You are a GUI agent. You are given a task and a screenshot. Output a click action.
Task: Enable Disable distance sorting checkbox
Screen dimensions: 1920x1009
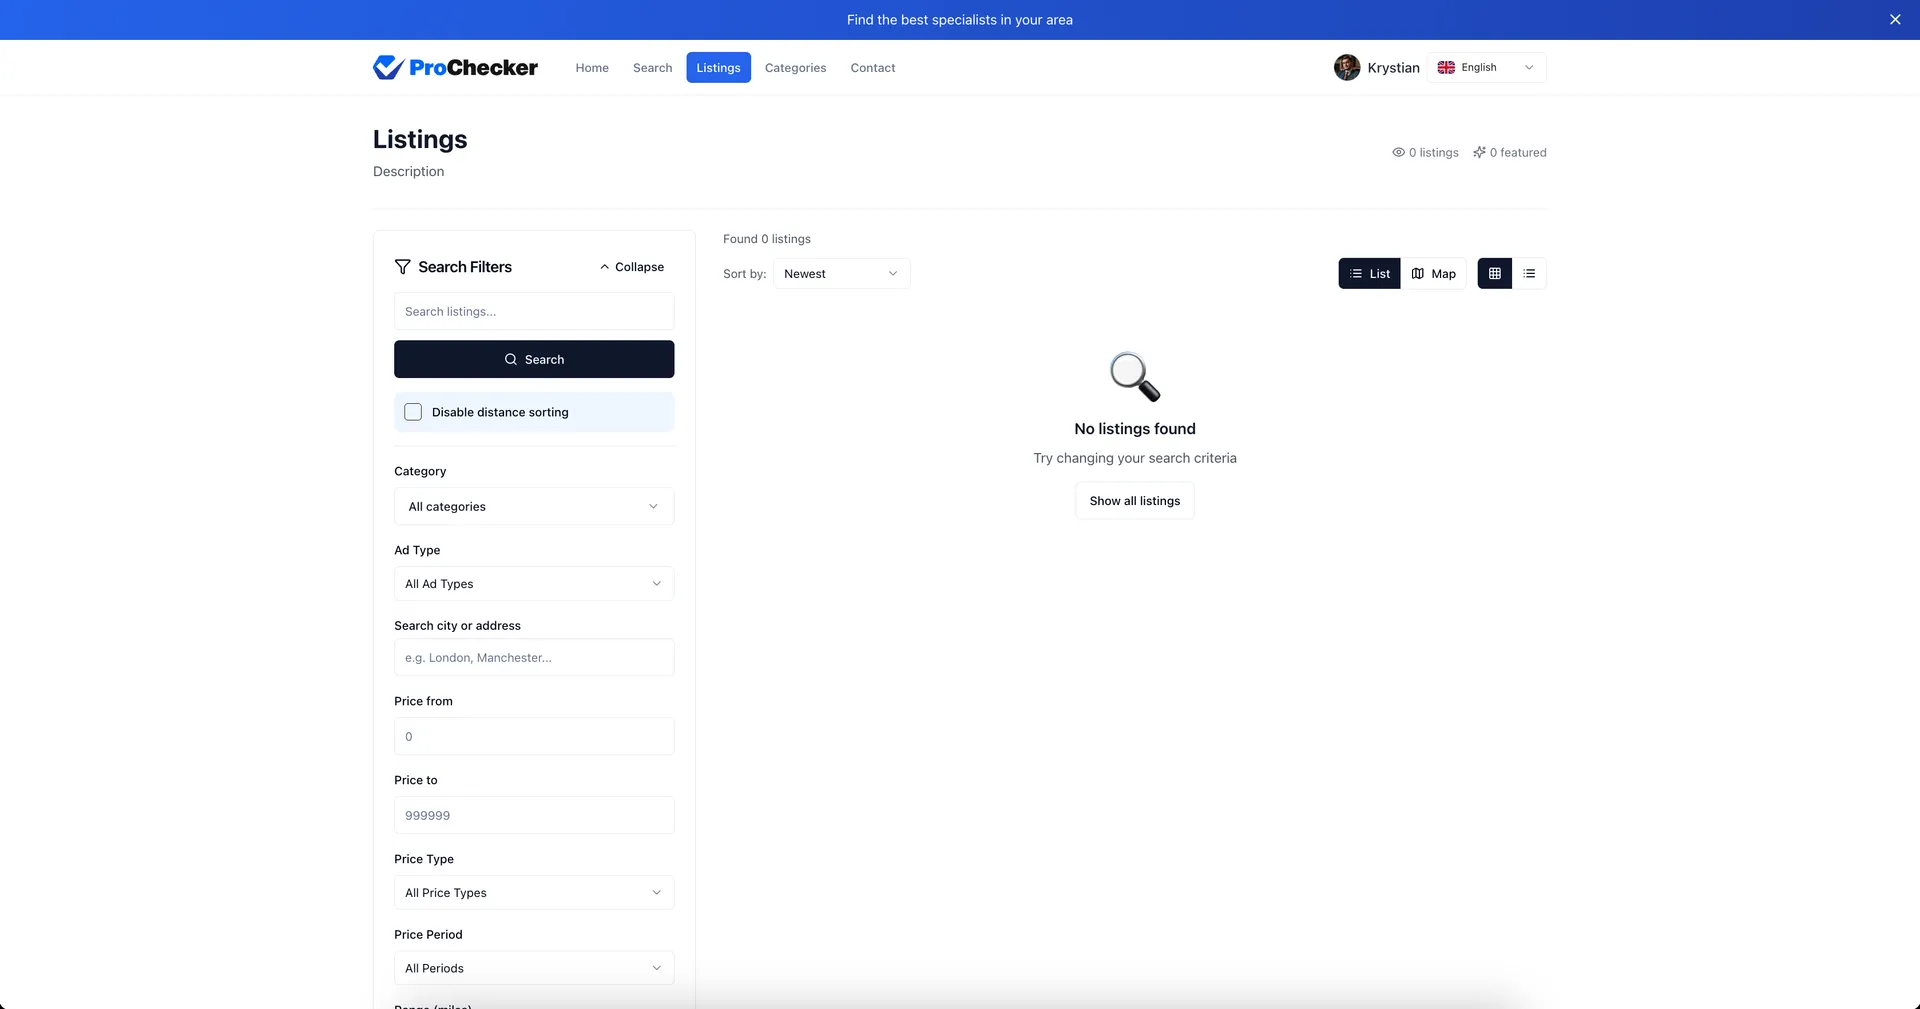[413, 412]
